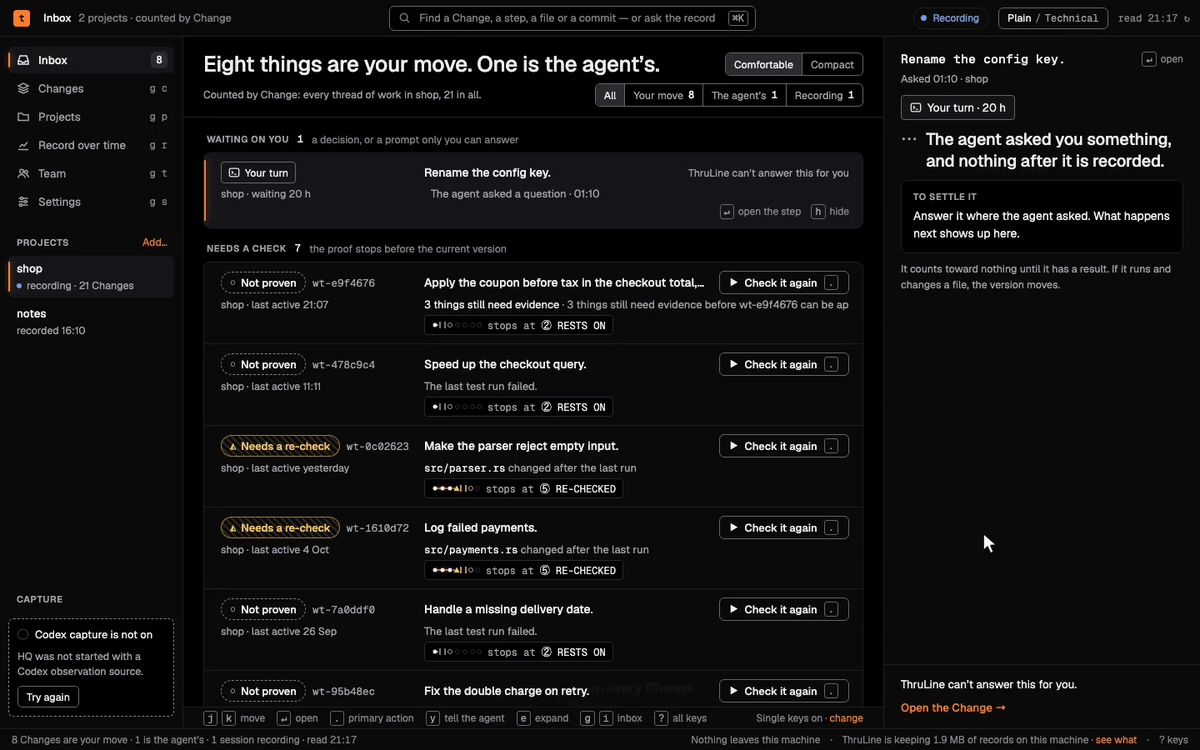Open Changes in the sidebar

90,89
